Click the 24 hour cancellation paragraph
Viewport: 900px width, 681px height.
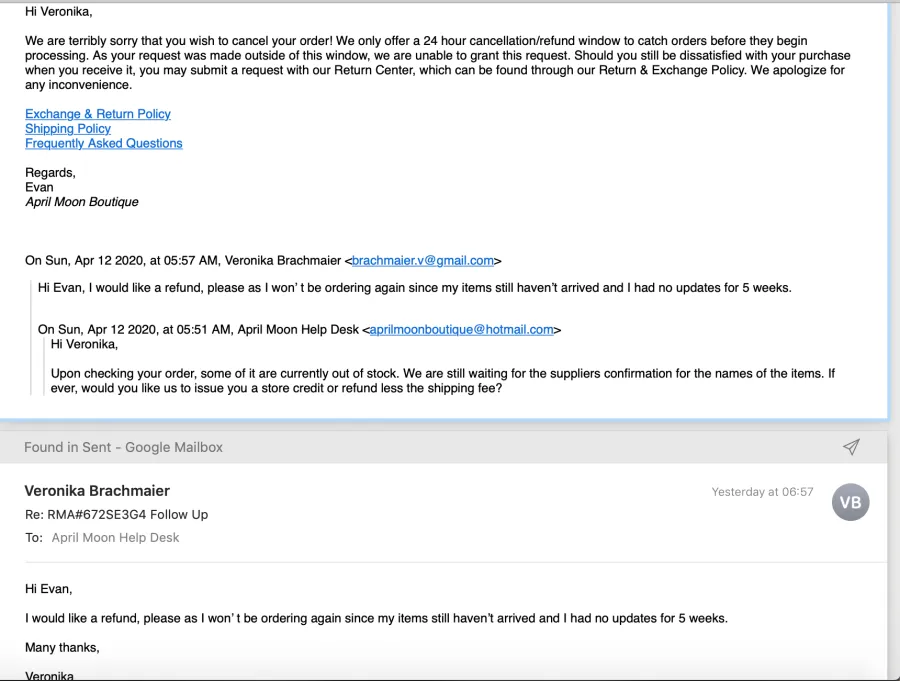(x=437, y=63)
